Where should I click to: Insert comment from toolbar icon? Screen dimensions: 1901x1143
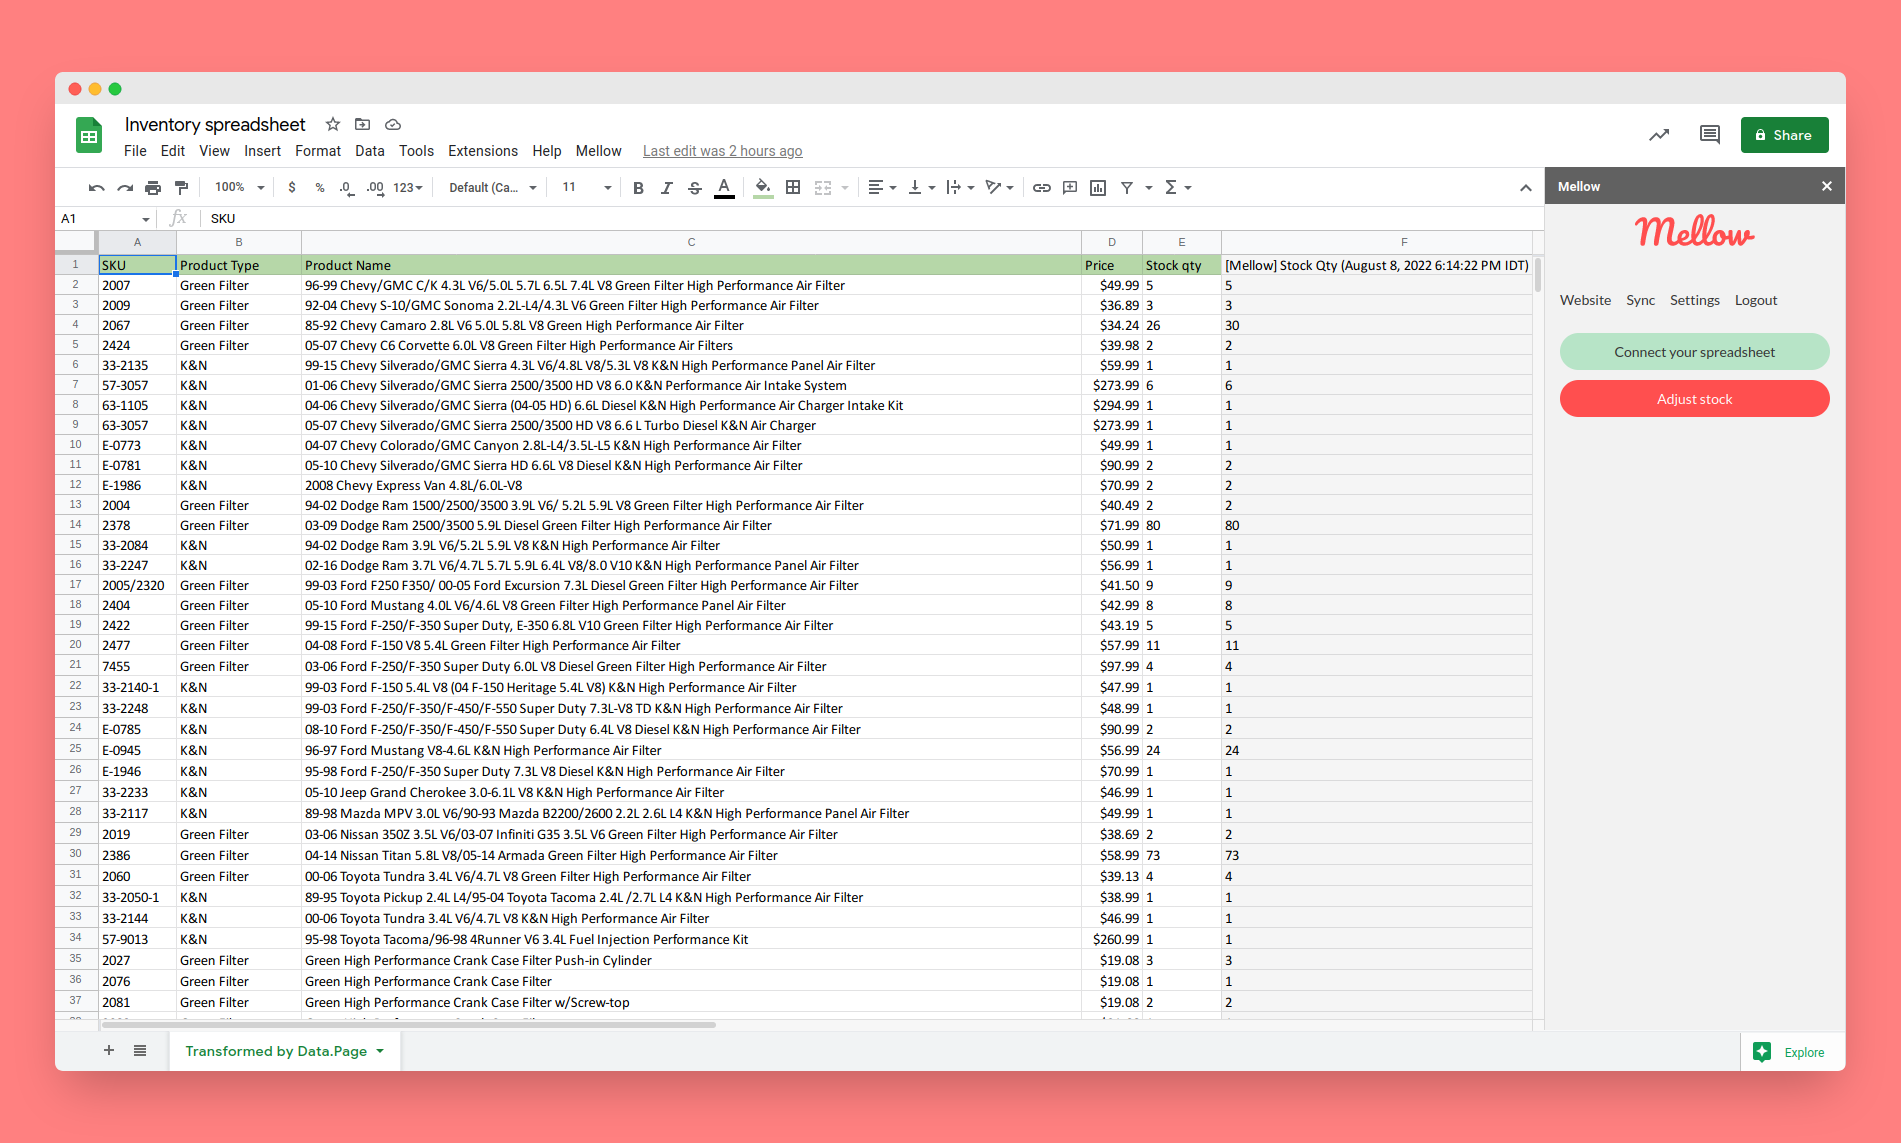(x=1070, y=188)
